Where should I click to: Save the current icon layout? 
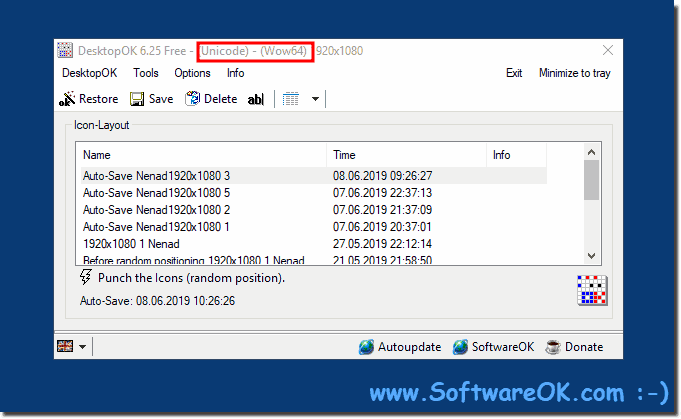152,99
